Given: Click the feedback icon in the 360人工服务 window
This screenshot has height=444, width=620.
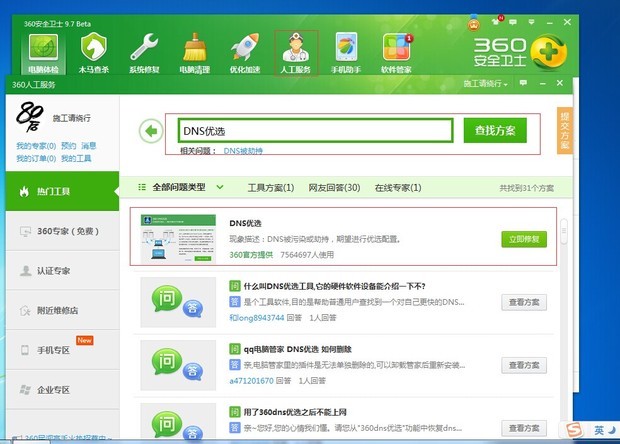Looking at the screenshot, I should click(524, 83).
